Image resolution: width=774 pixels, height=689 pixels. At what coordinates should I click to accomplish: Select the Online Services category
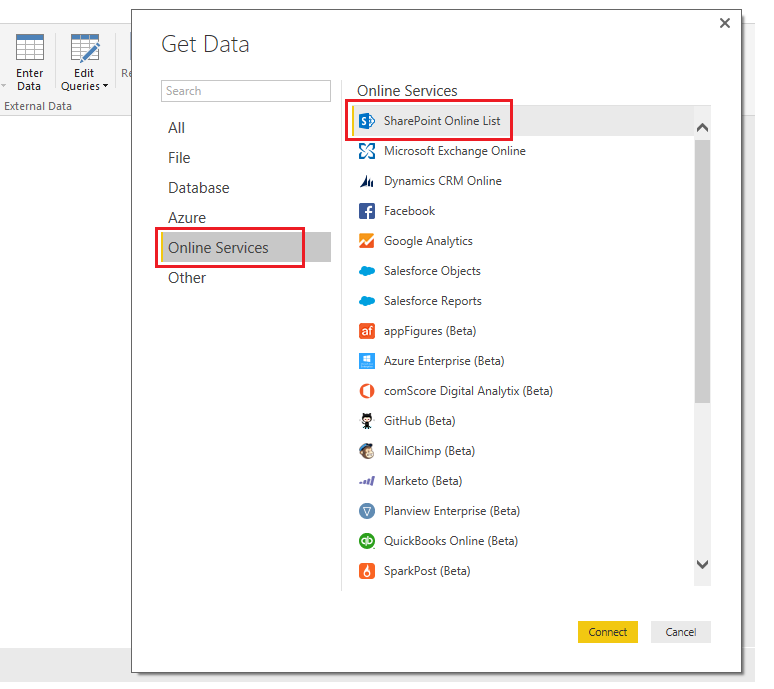click(x=246, y=247)
